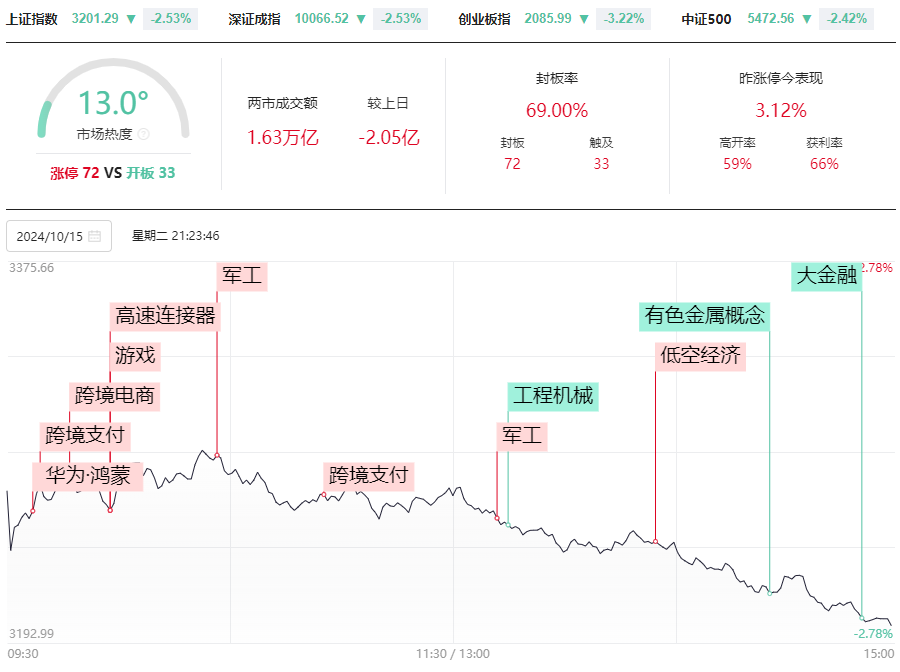Select the 游戏 sector tag

pyautogui.click(x=135, y=356)
